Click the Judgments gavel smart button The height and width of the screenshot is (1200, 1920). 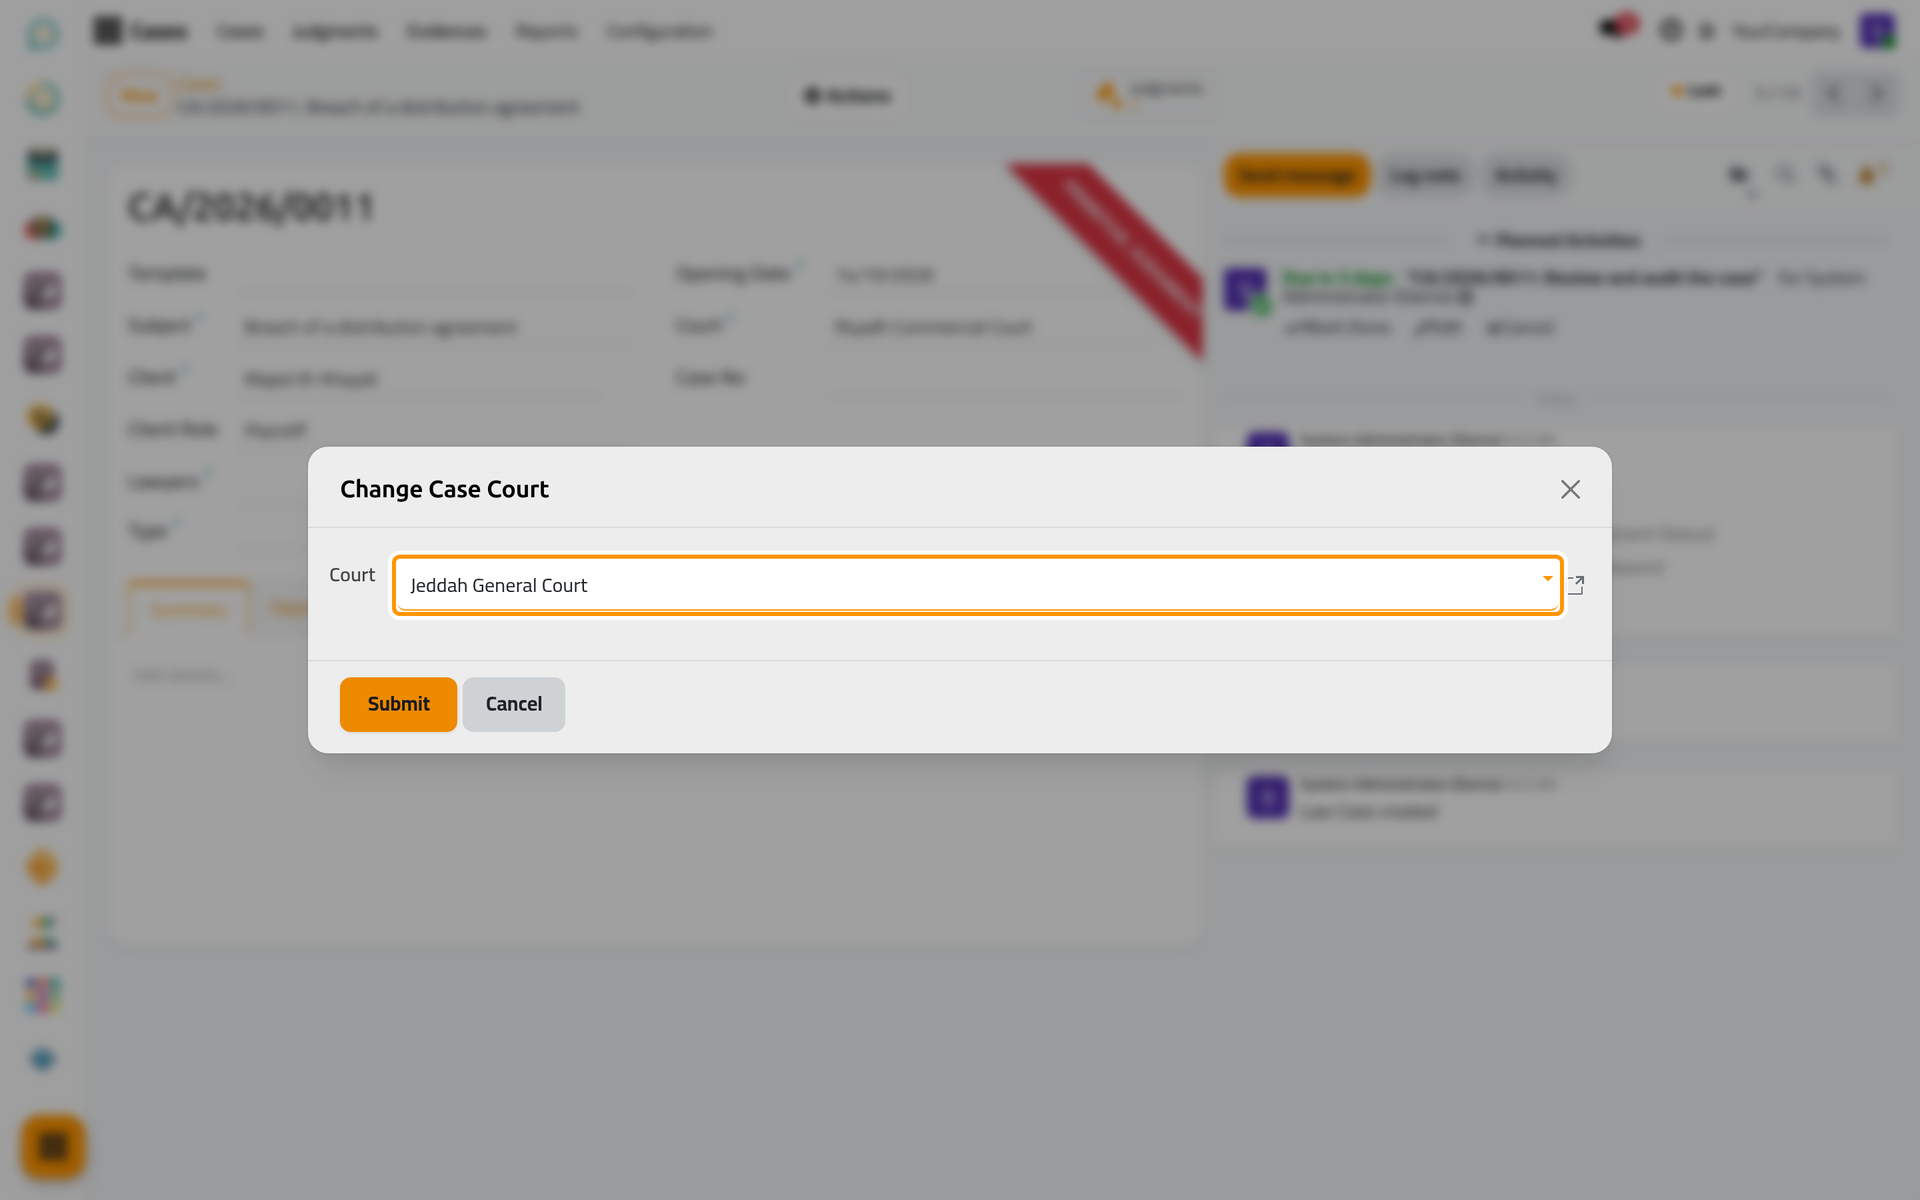point(1150,95)
